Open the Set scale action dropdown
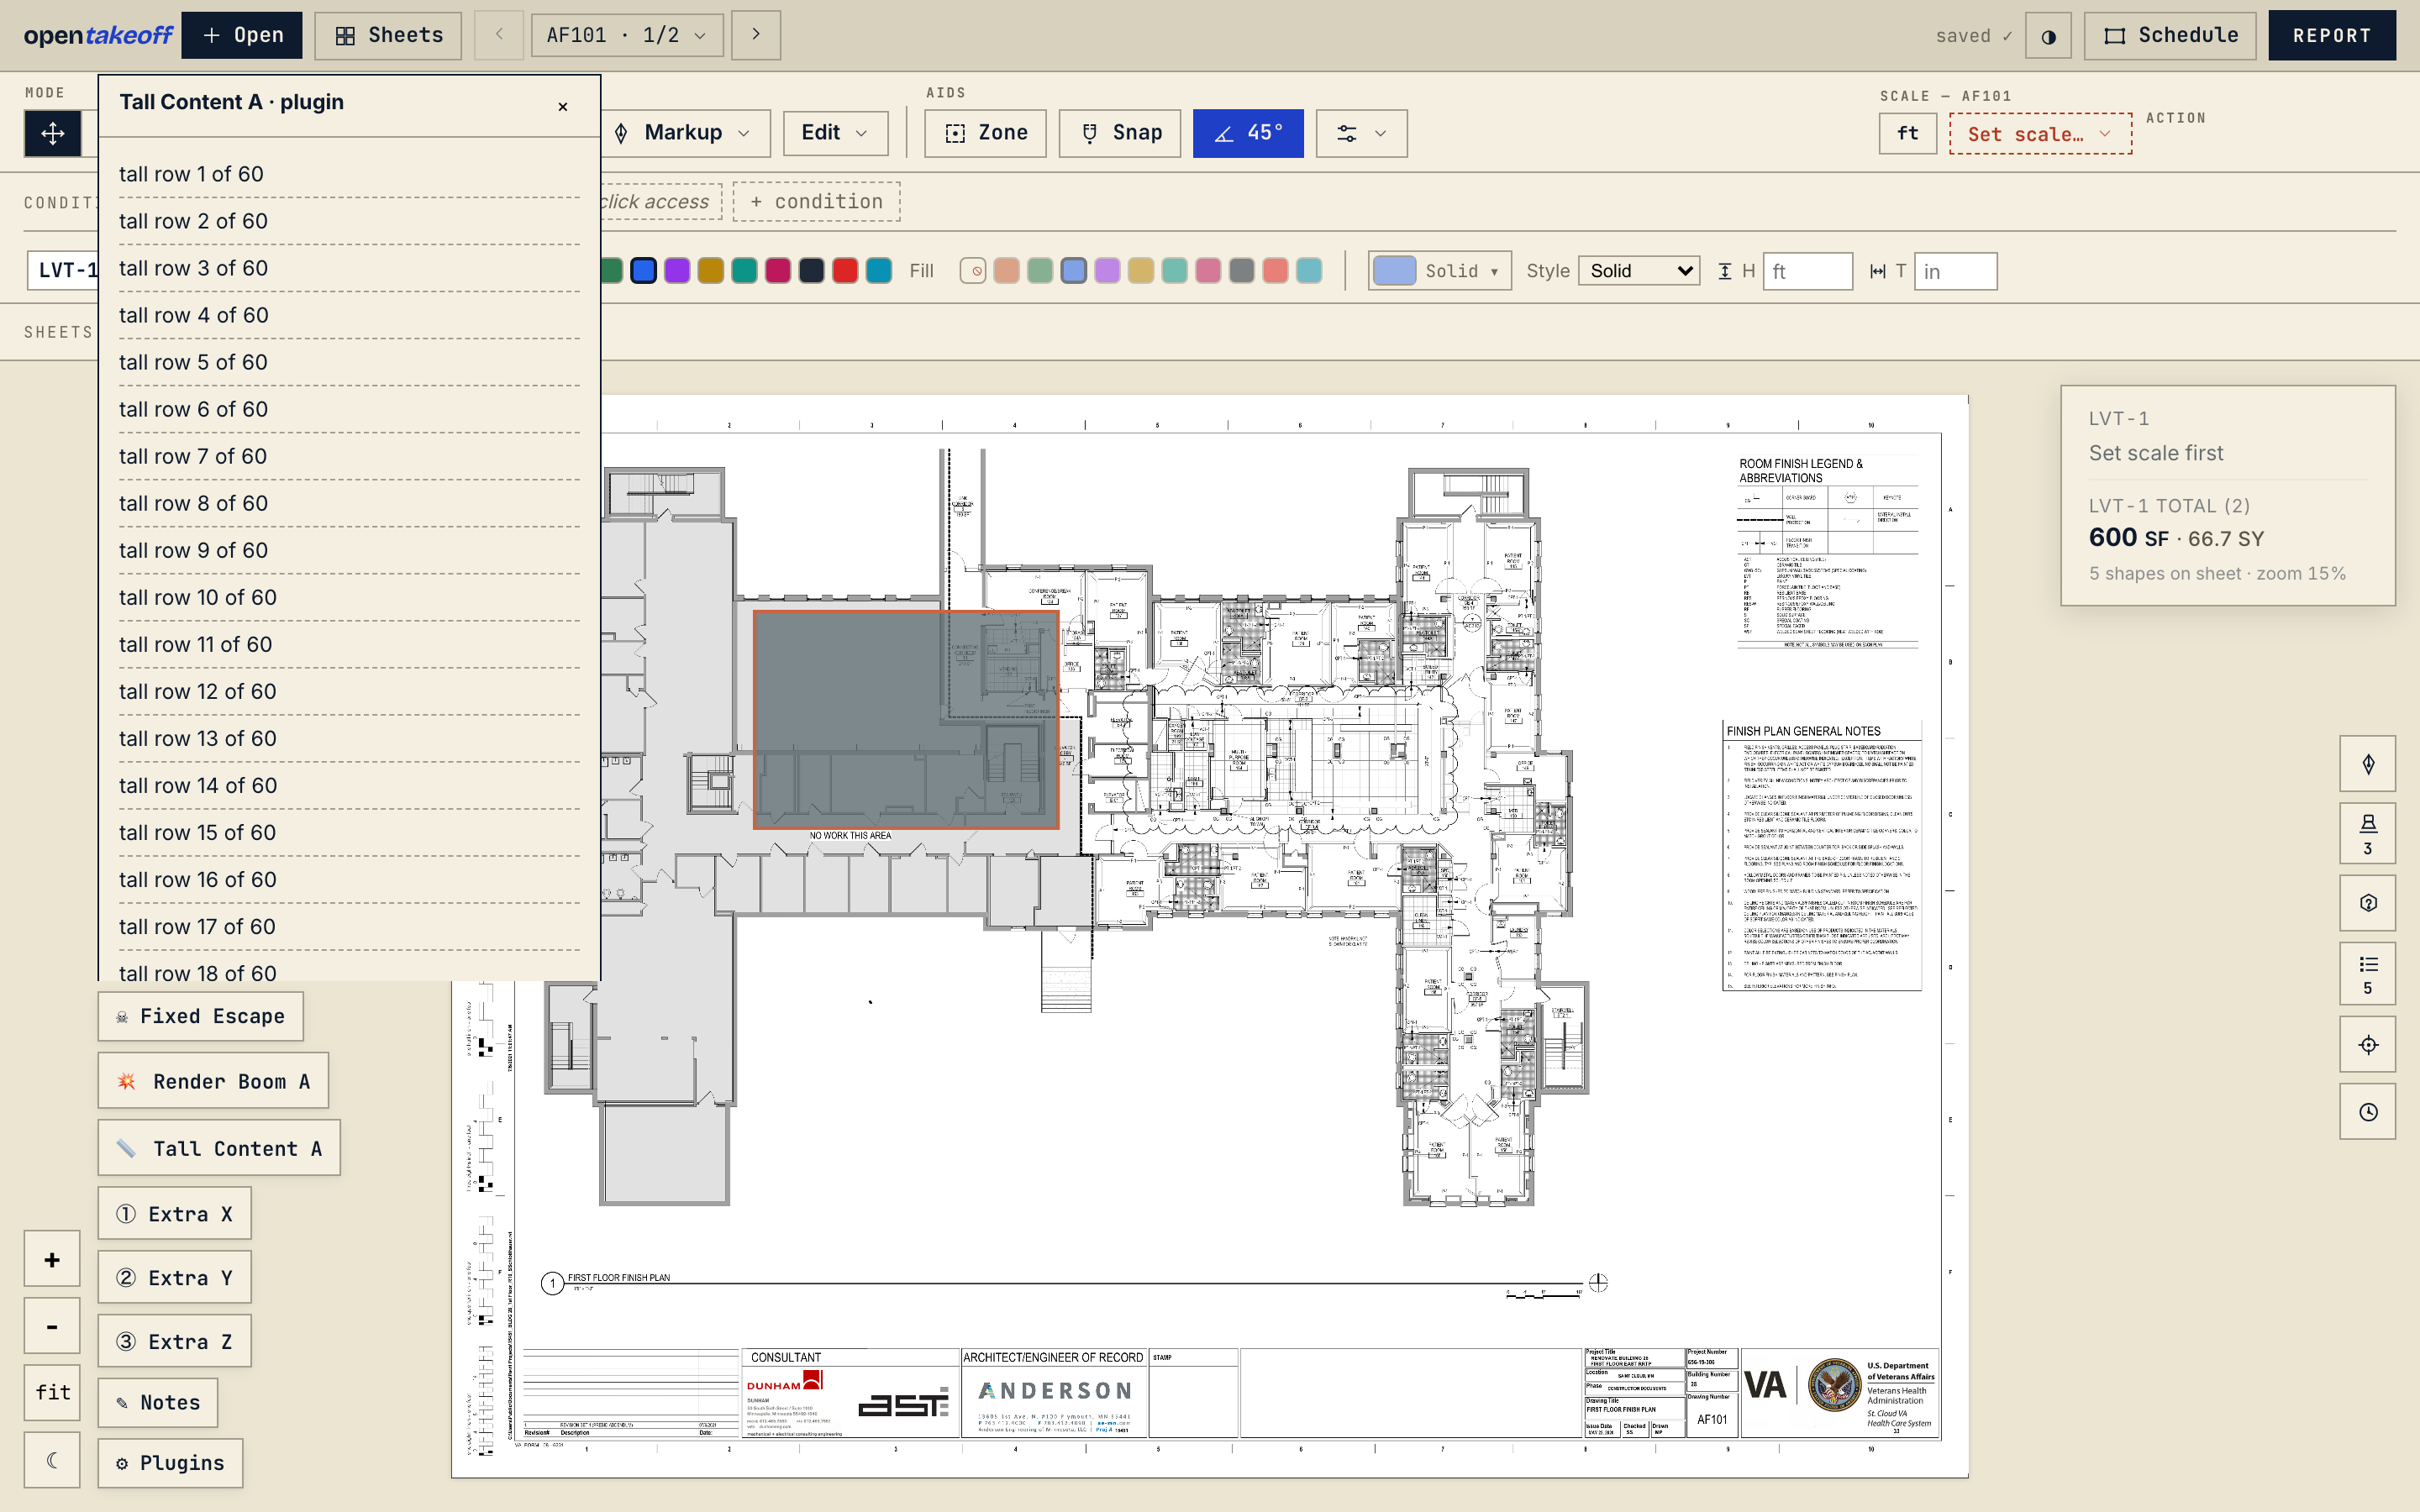 pyautogui.click(x=2040, y=134)
